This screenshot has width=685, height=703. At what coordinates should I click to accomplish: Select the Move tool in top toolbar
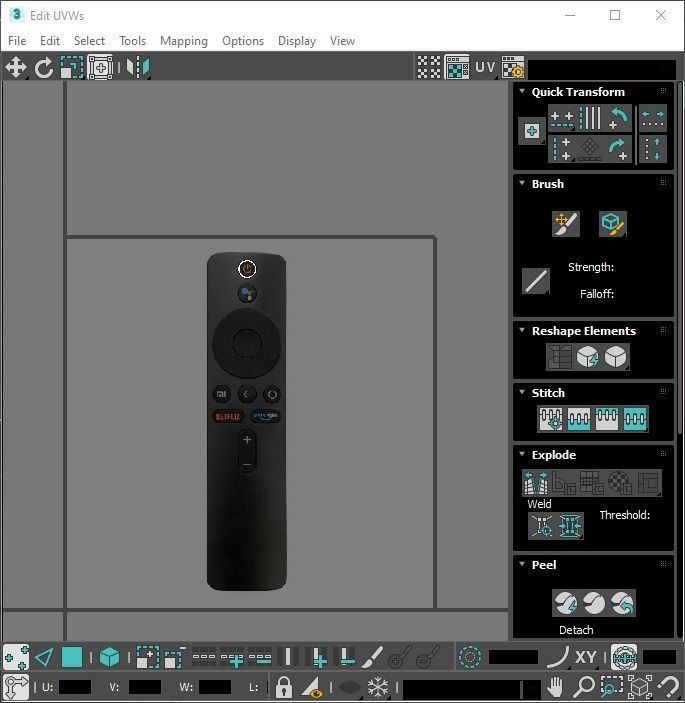point(16,68)
